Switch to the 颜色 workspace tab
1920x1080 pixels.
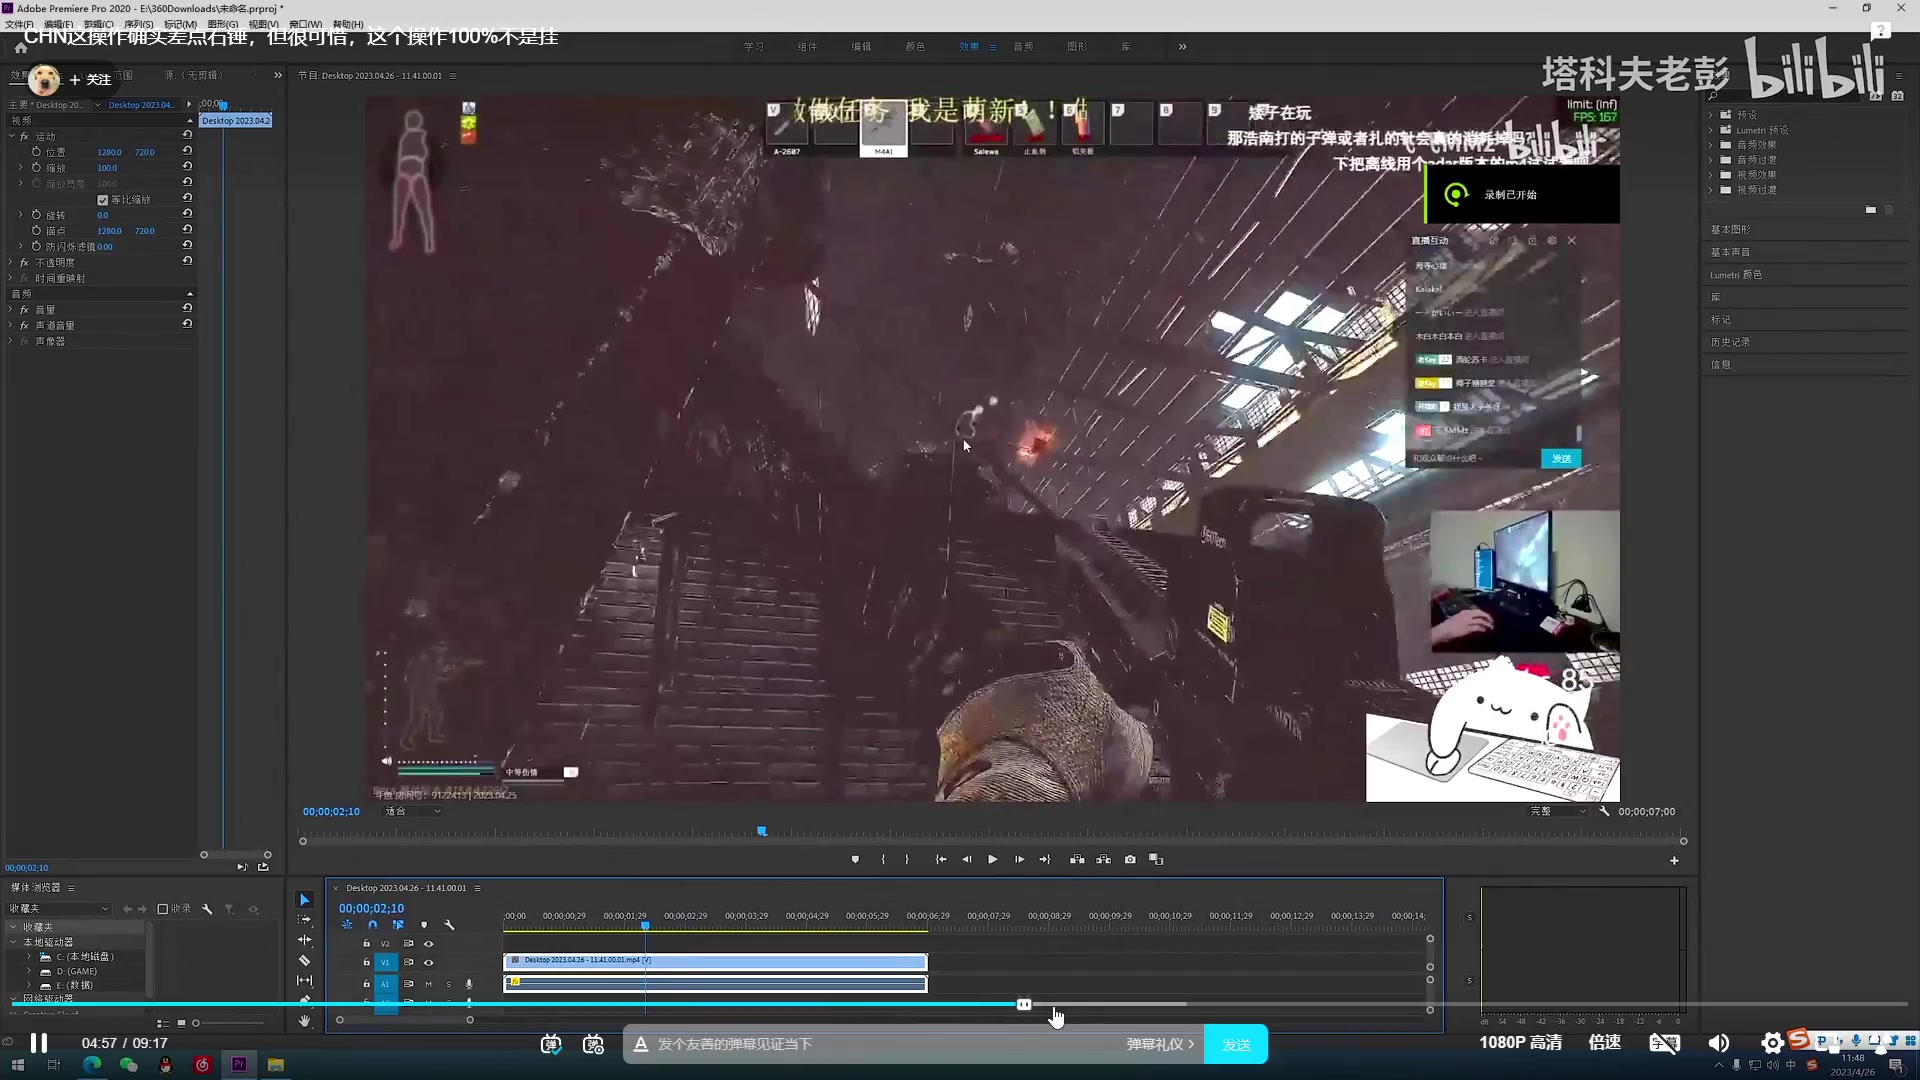coord(915,47)
